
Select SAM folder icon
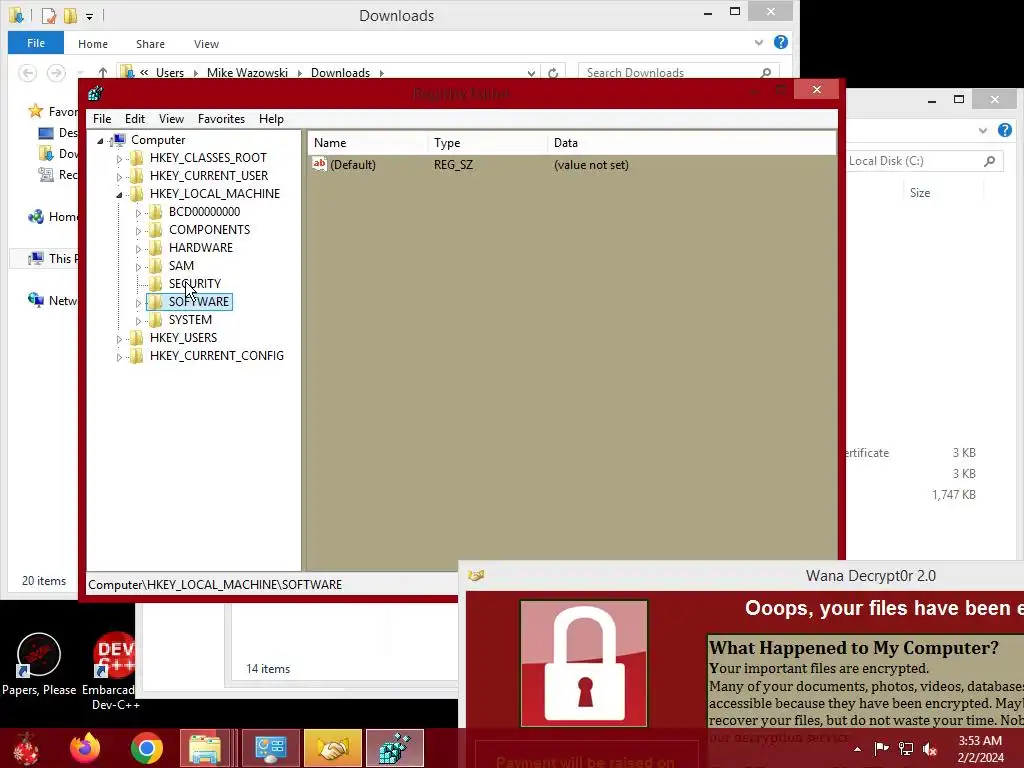coord(155,265)
